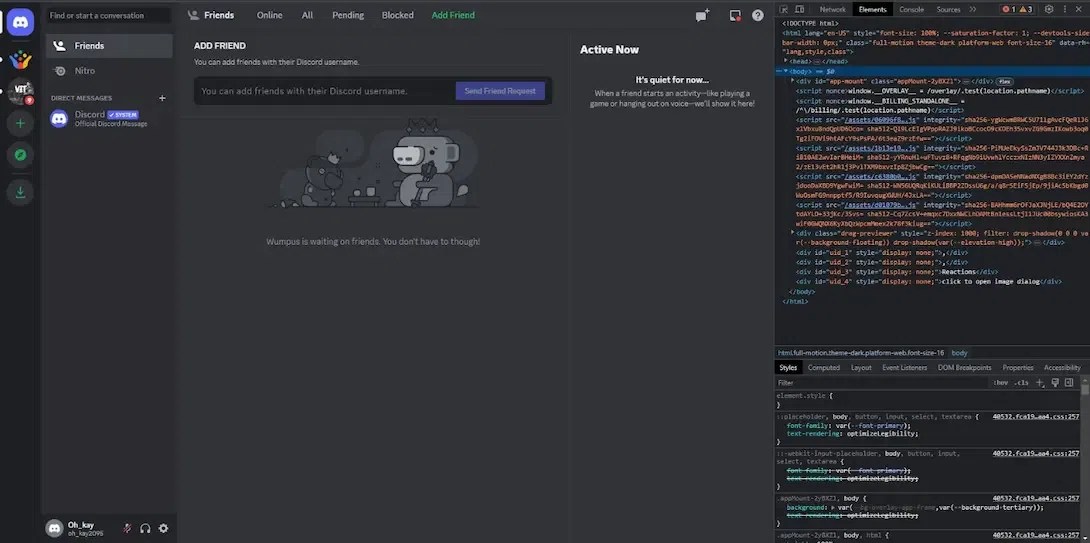This screenshot has width=1090, height=543.
Task: Click the body breadcrumb in DevTools
Action: point(959,352)
